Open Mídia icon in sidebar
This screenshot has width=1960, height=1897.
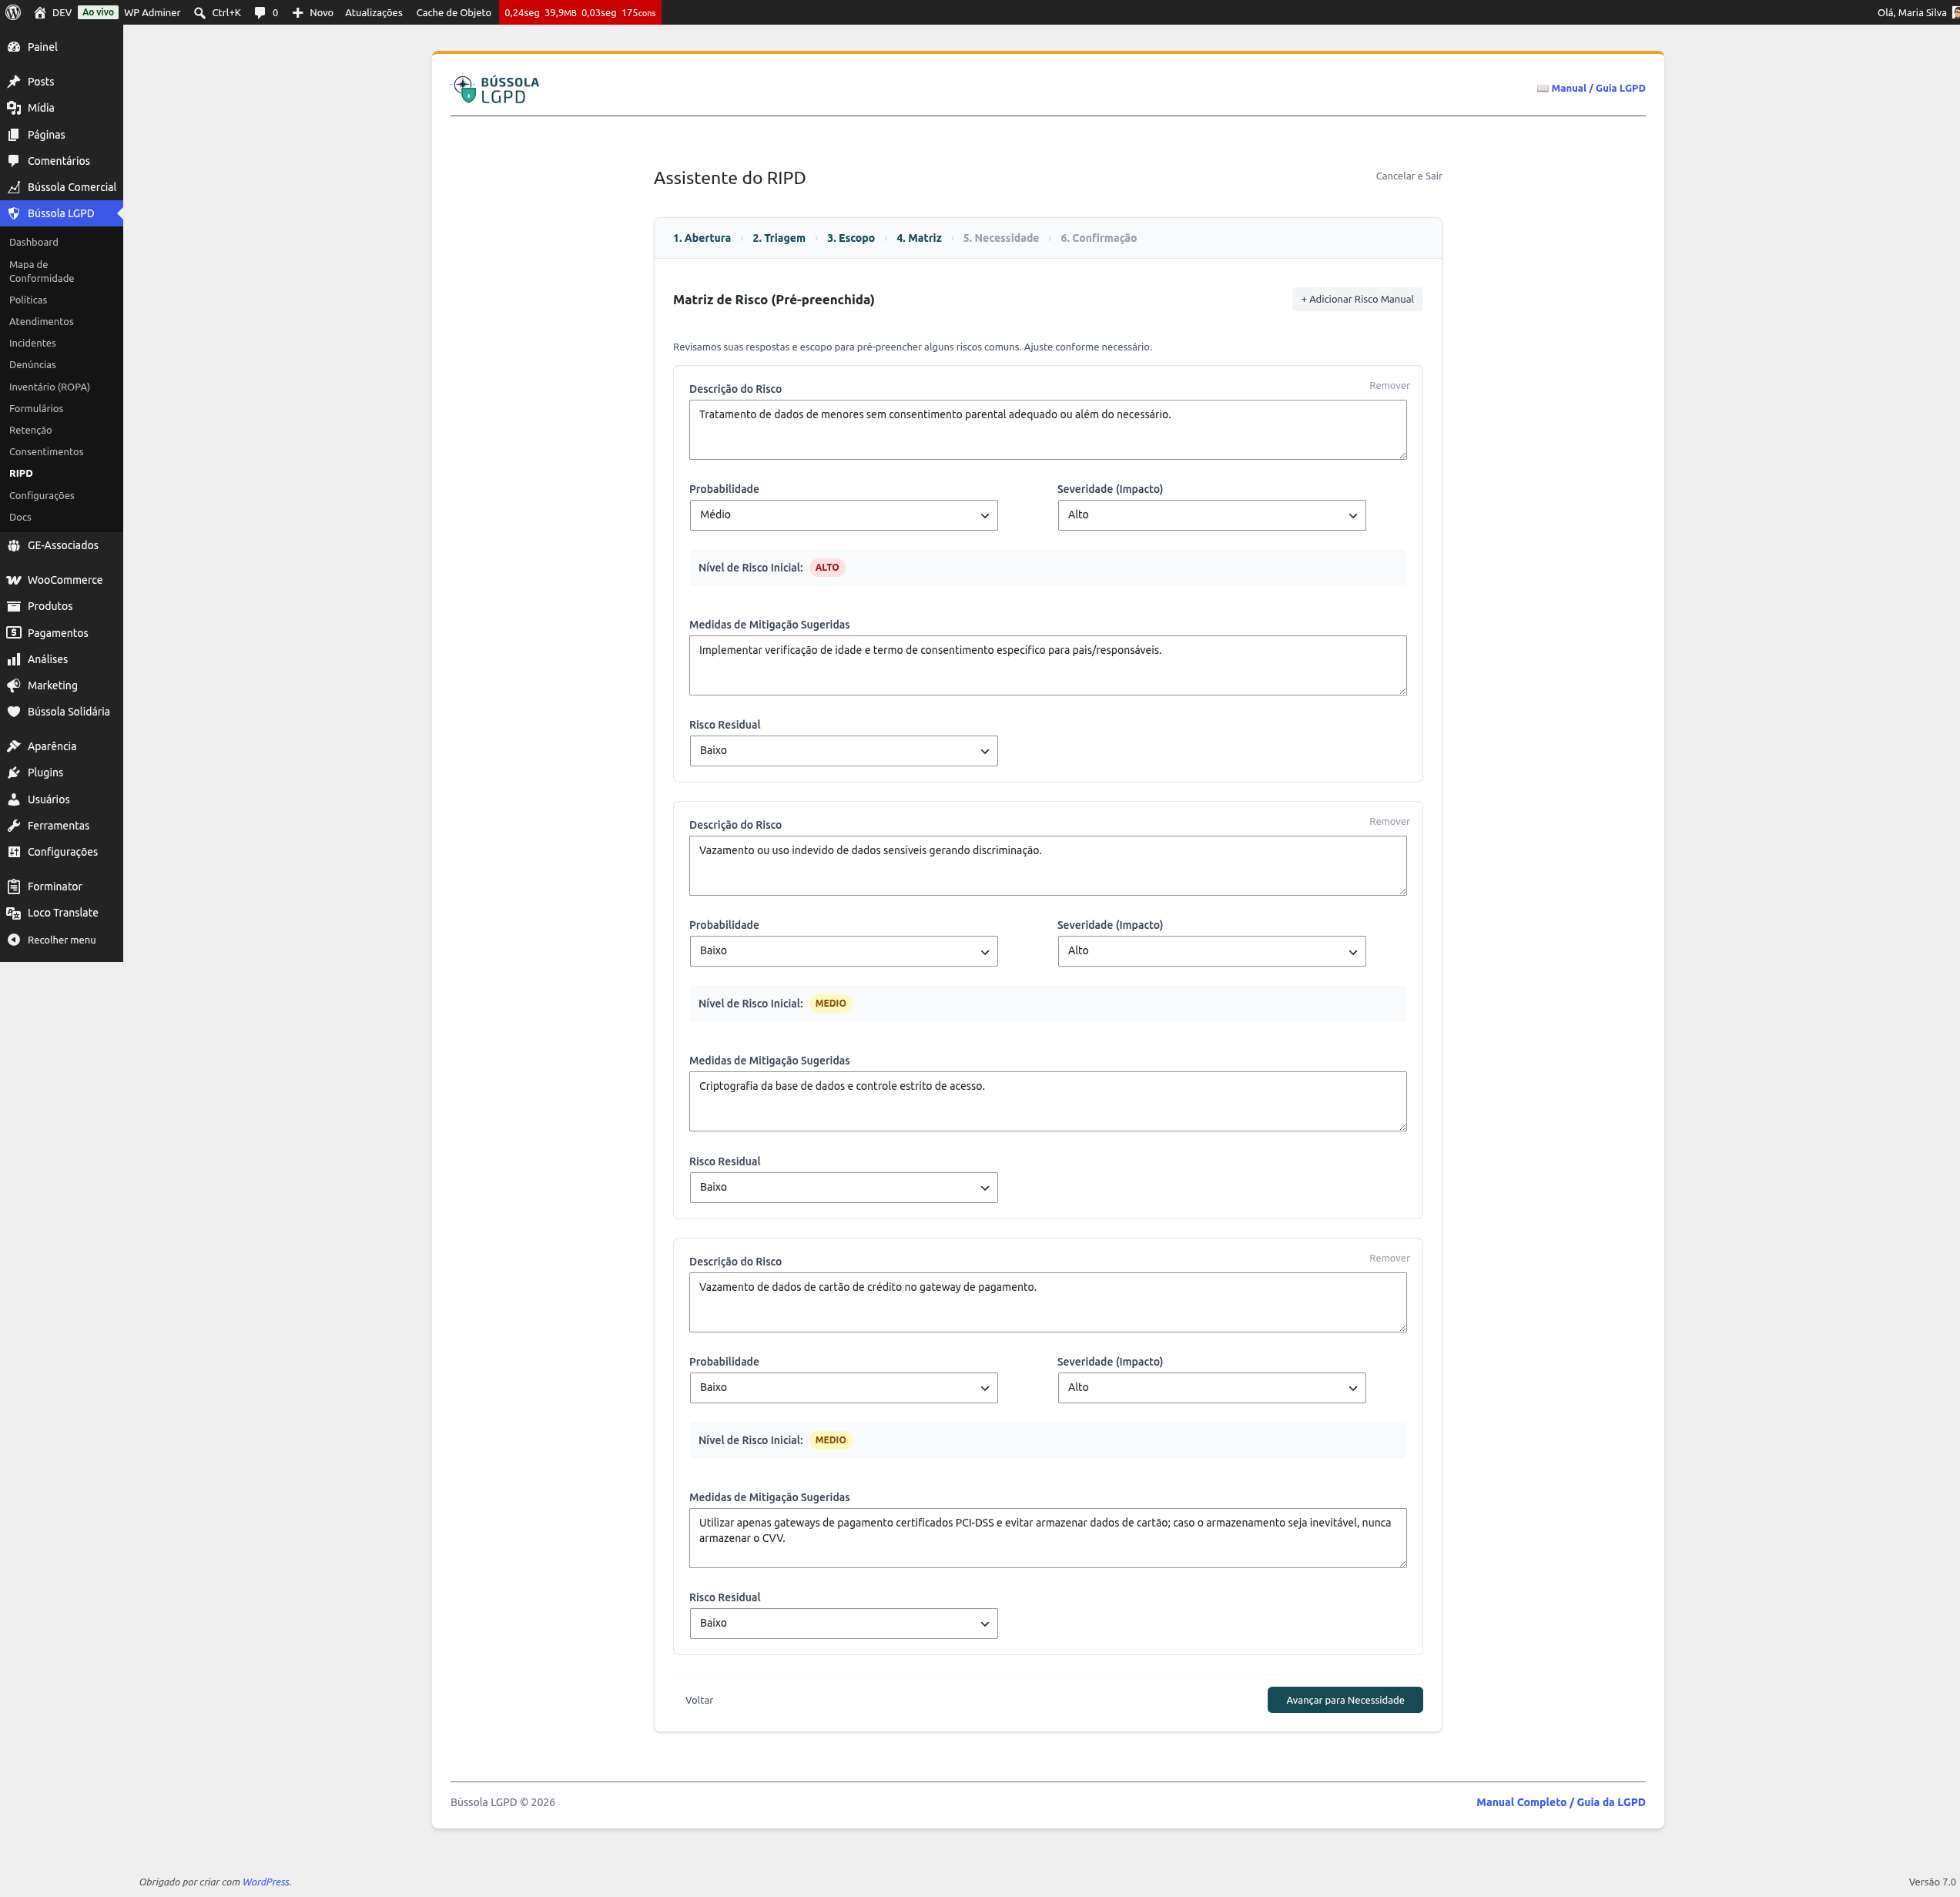14,108
